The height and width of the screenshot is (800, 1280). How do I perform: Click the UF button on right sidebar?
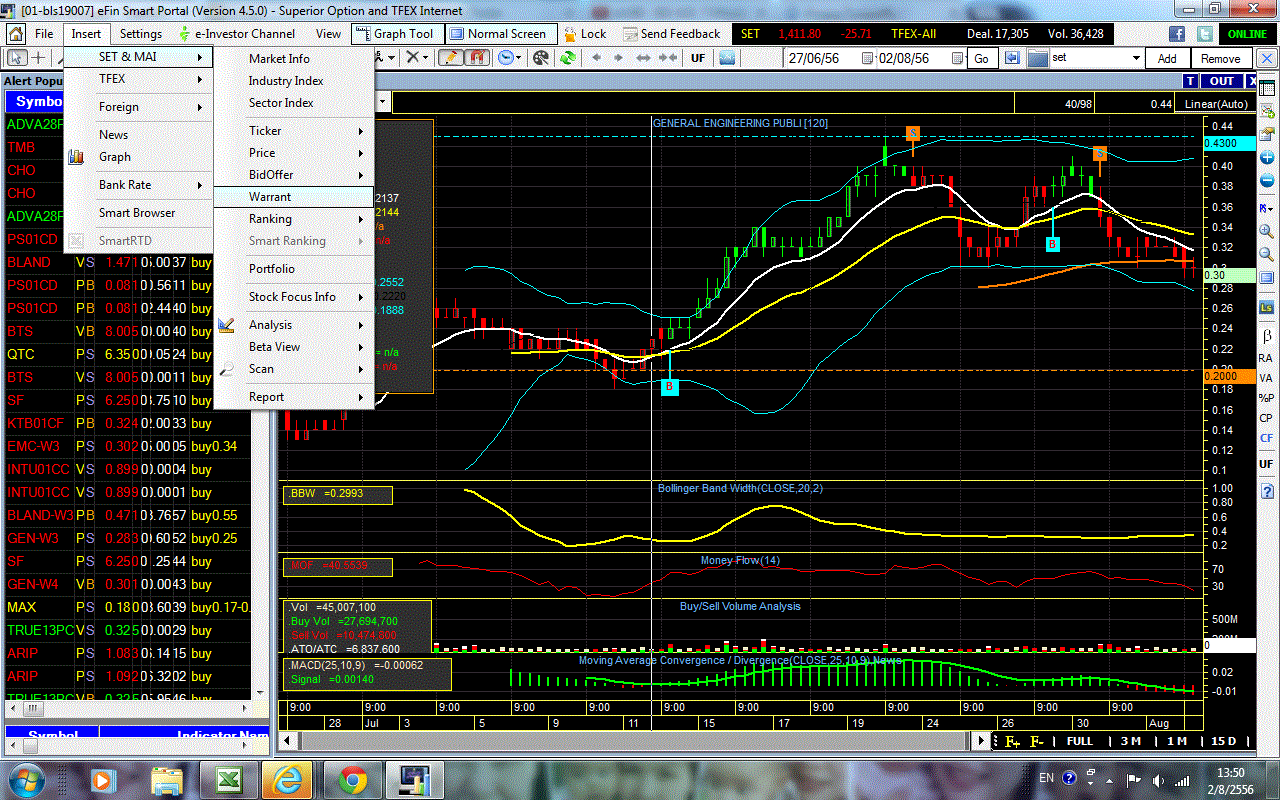click(x=1266, y=465)
